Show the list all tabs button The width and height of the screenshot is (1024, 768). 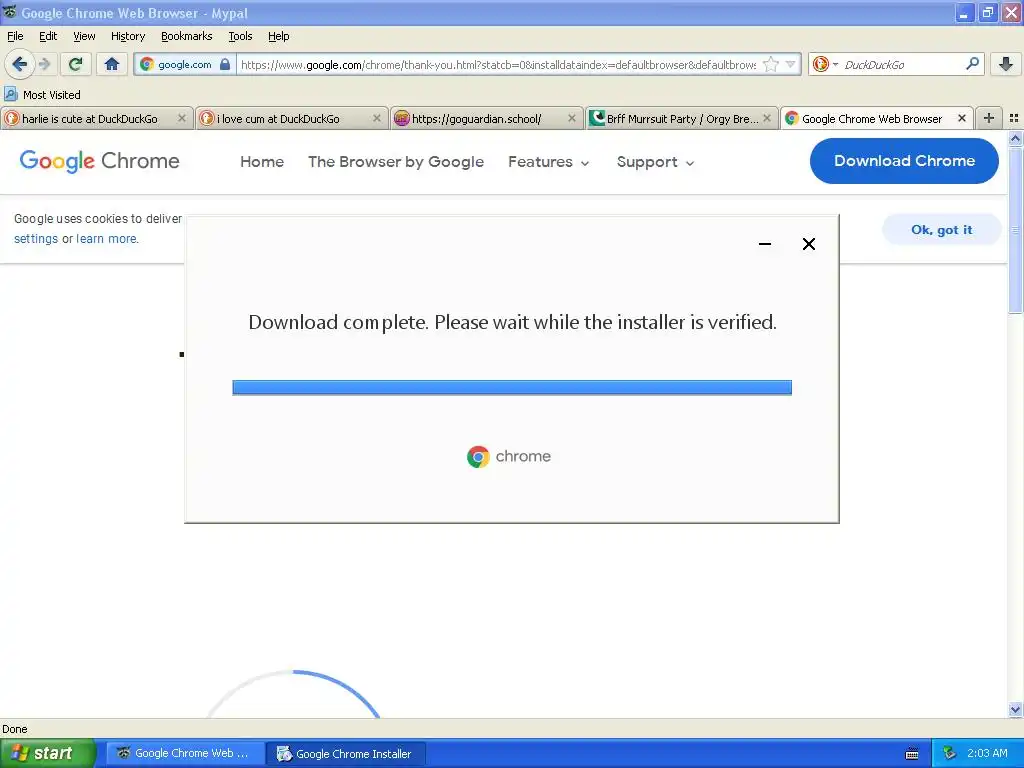pos(1014,118)
